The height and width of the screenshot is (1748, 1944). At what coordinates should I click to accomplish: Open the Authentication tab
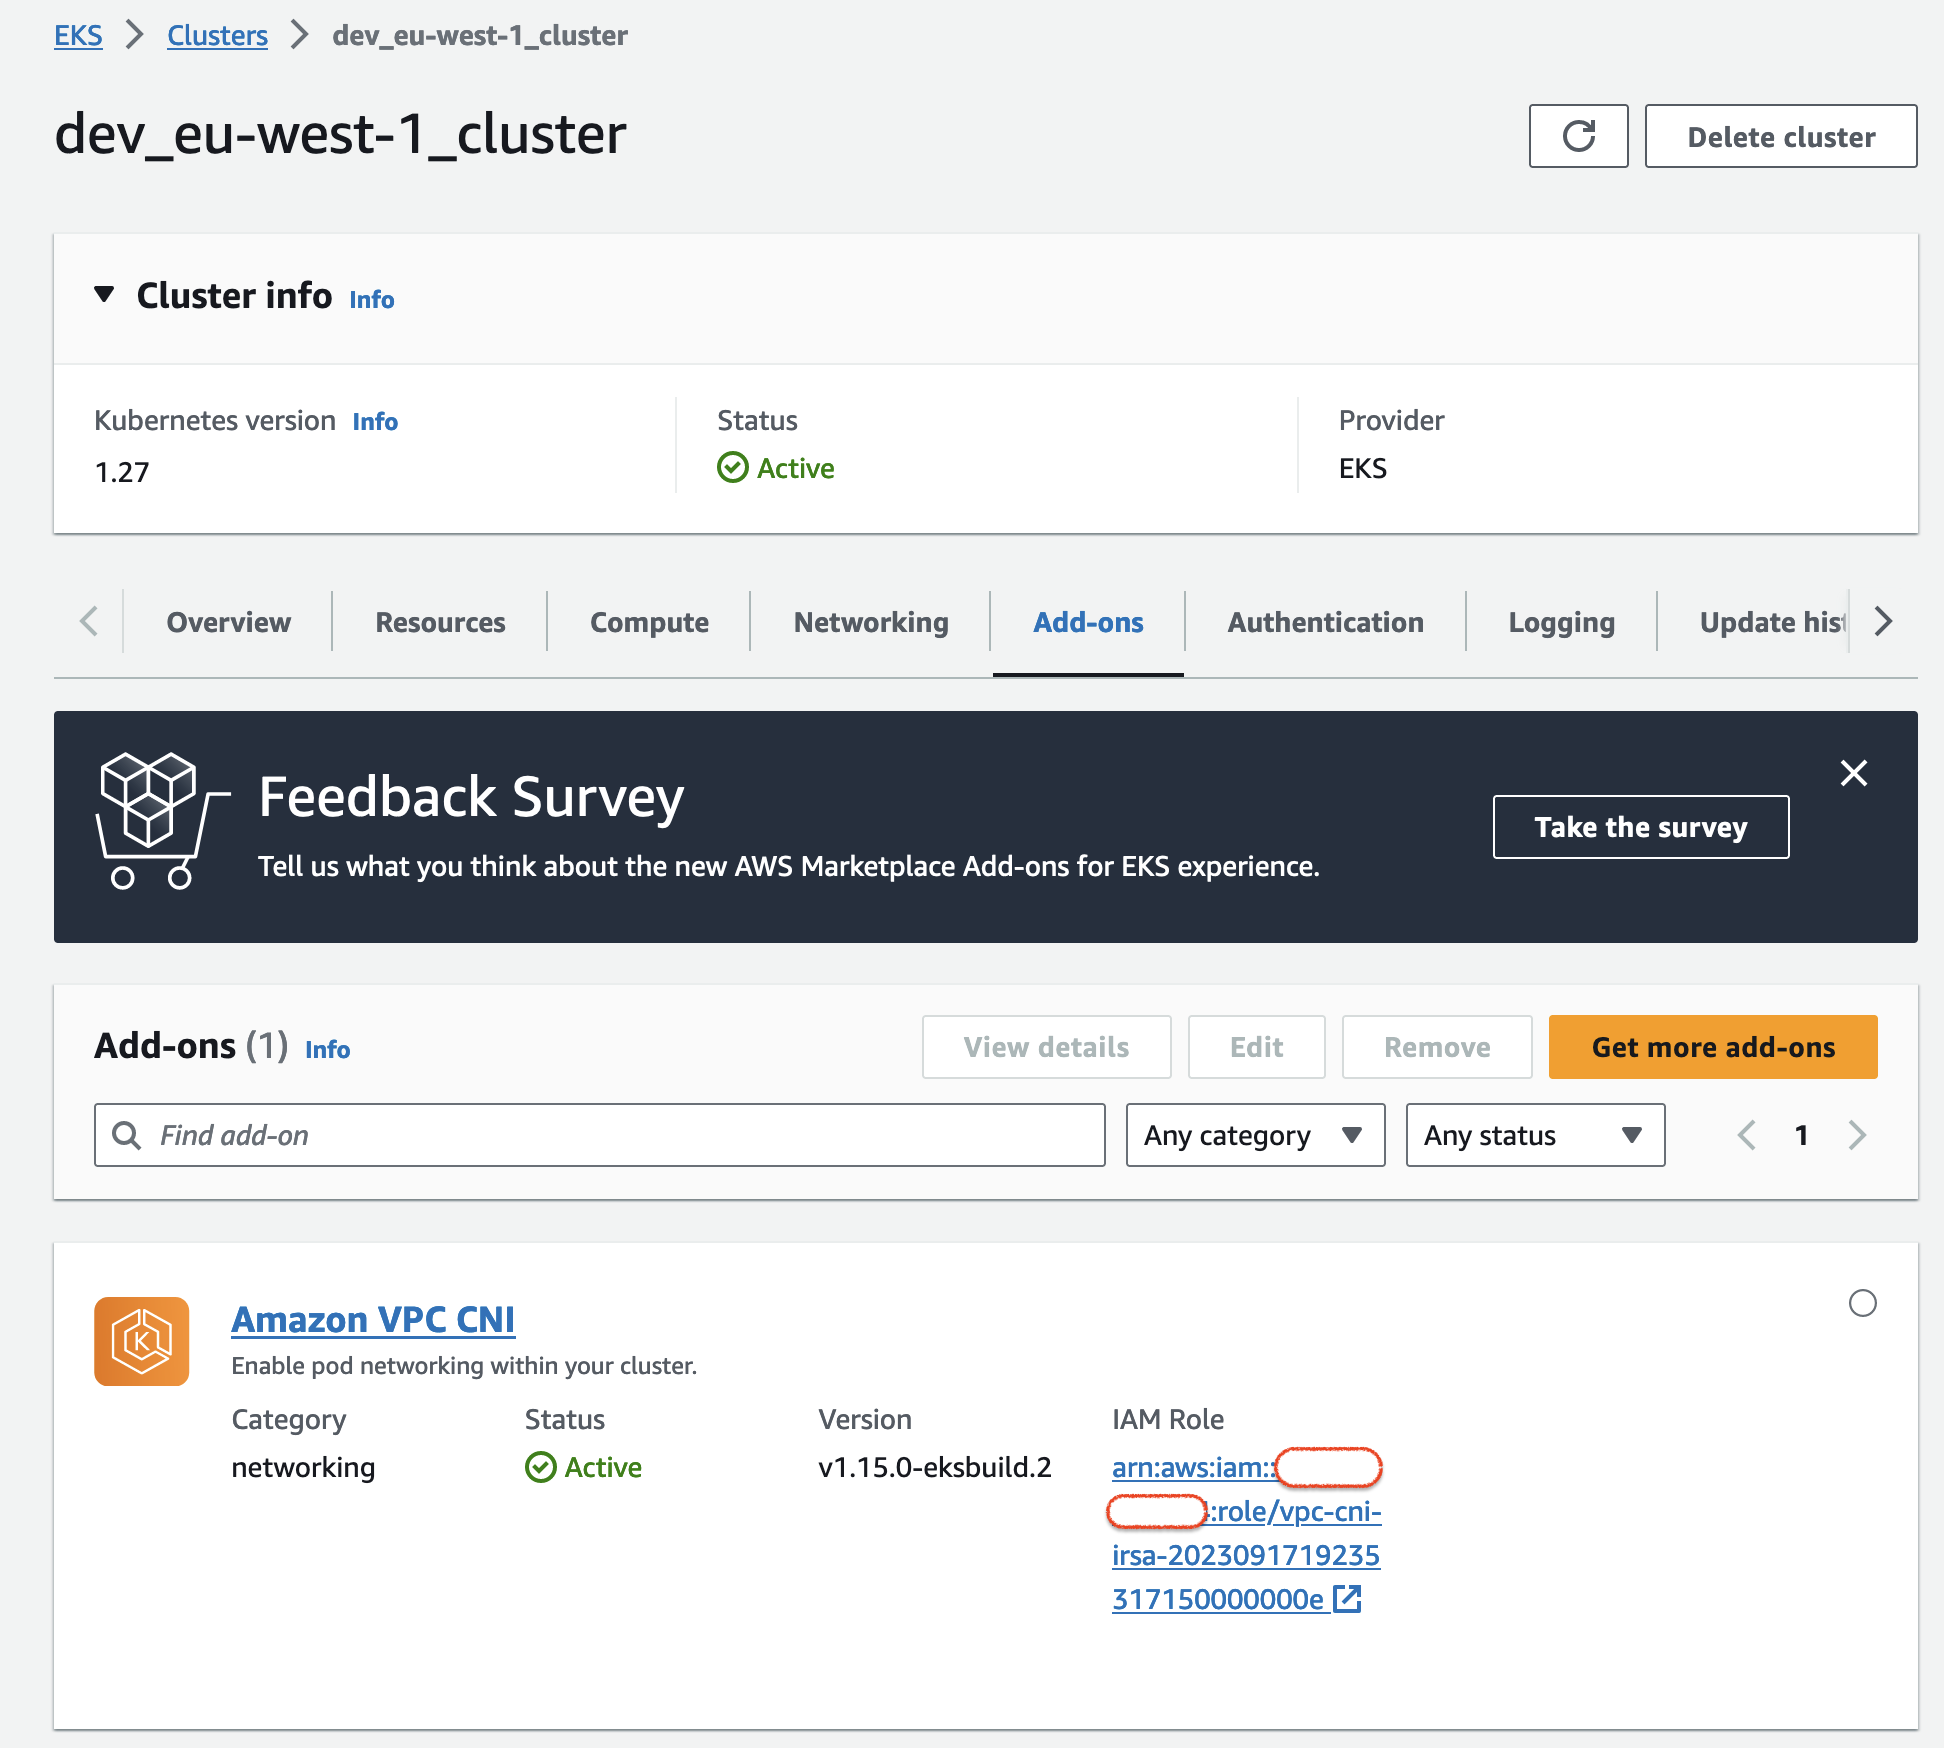coord(1324,621)
